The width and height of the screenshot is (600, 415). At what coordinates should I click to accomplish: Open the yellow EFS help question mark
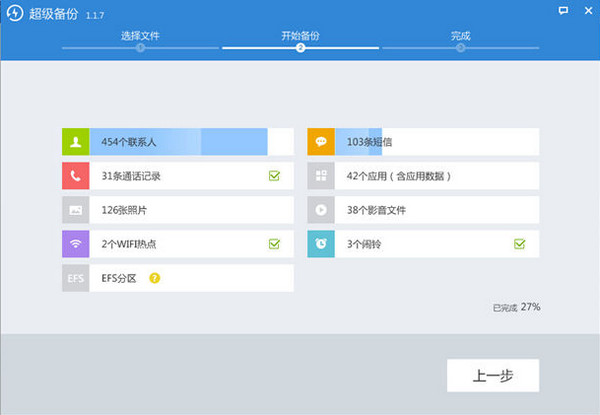point(155,278)
